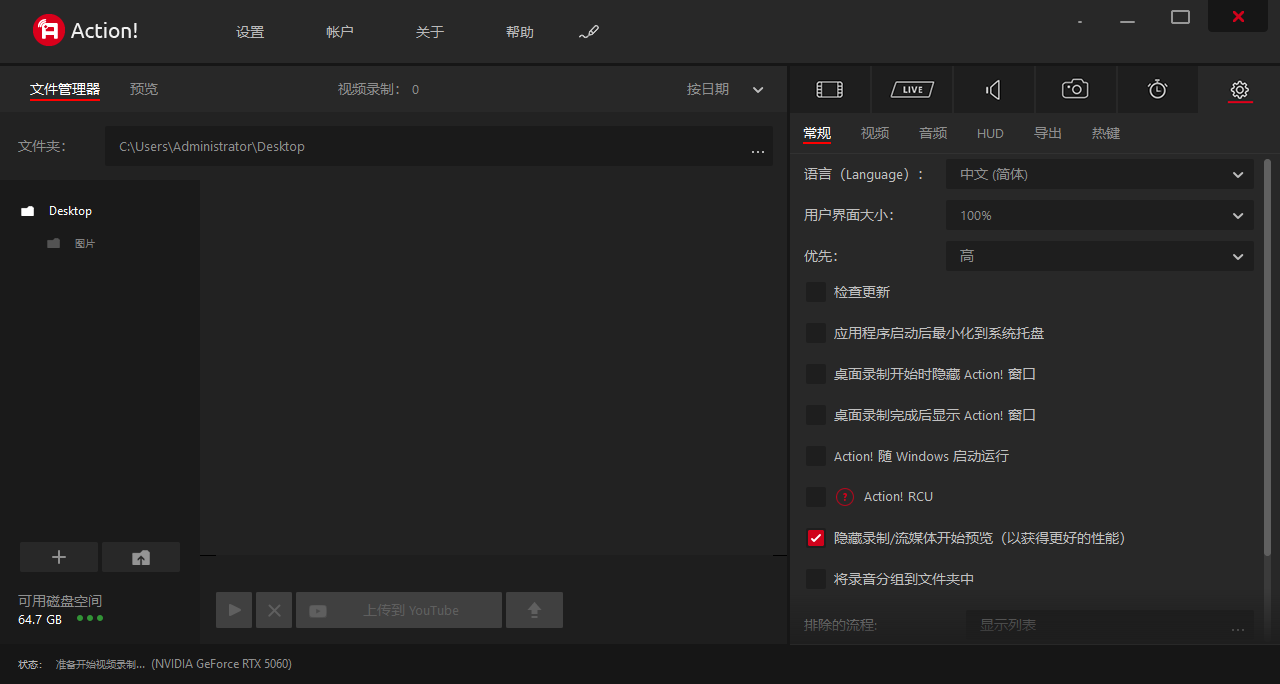Open the 热键 settings tab
1280x684 pixels.
pos(1106,133)
